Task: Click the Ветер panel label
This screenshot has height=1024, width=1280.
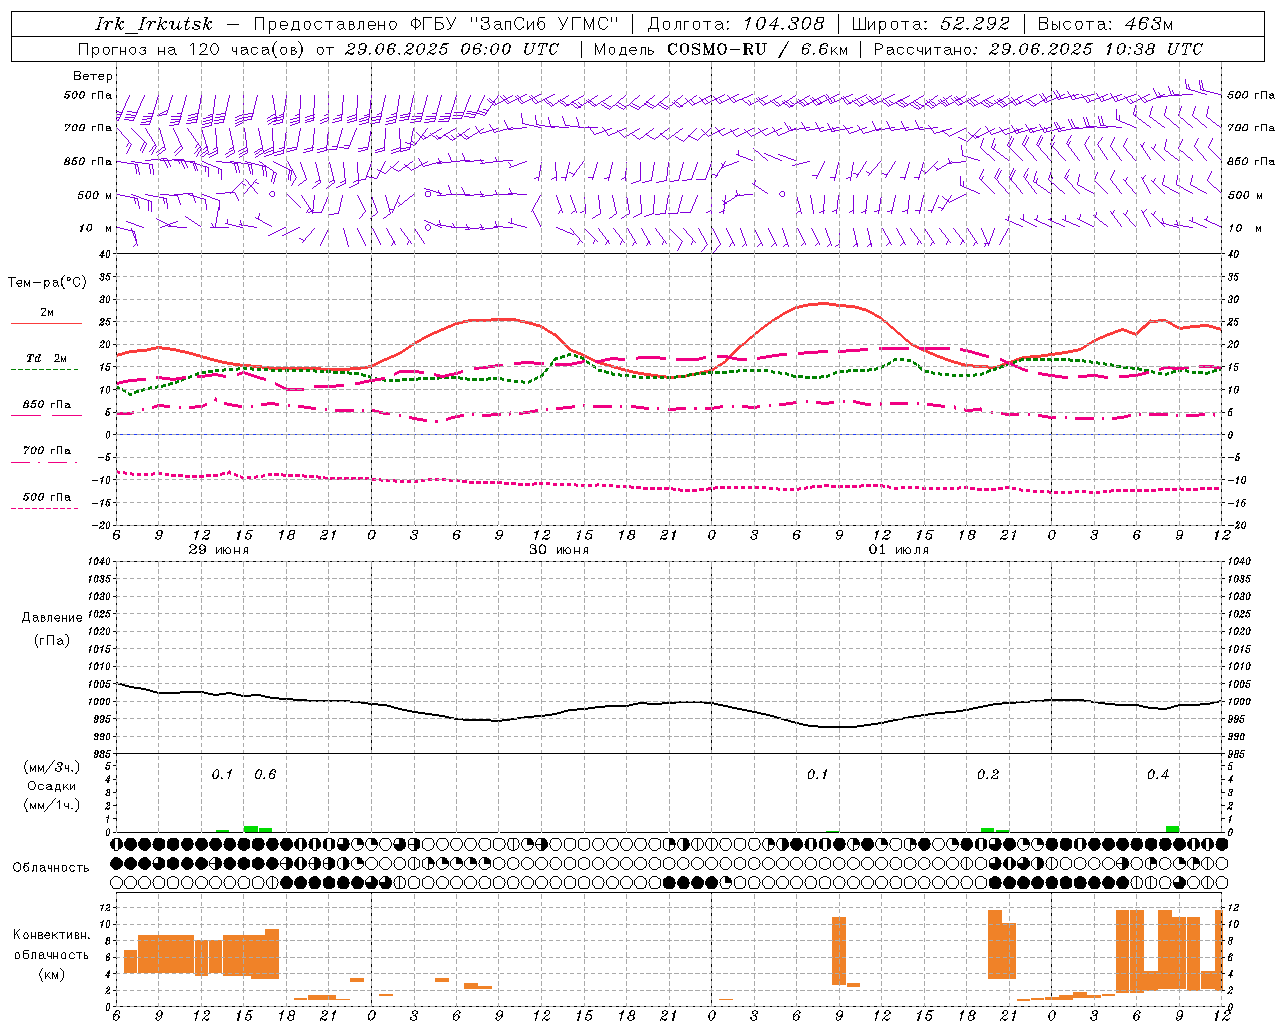Action: coord(93,76)
